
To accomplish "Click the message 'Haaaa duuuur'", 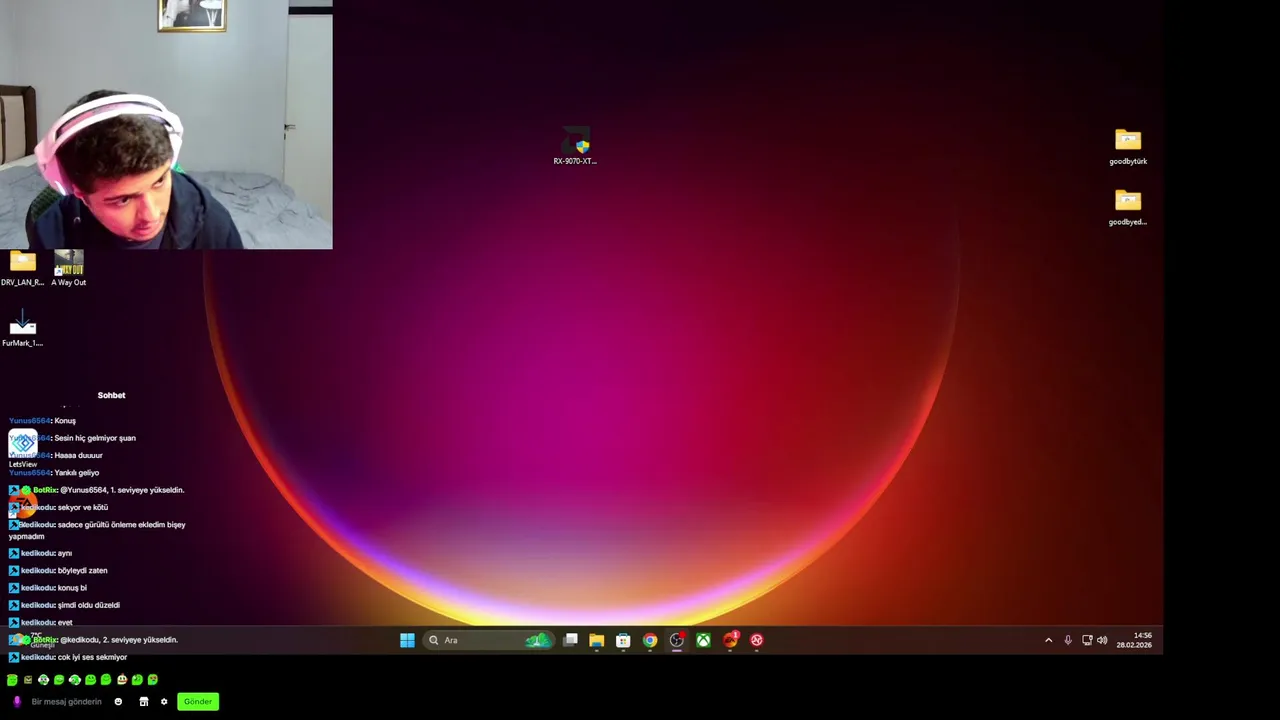I will [x=78, y=455].
